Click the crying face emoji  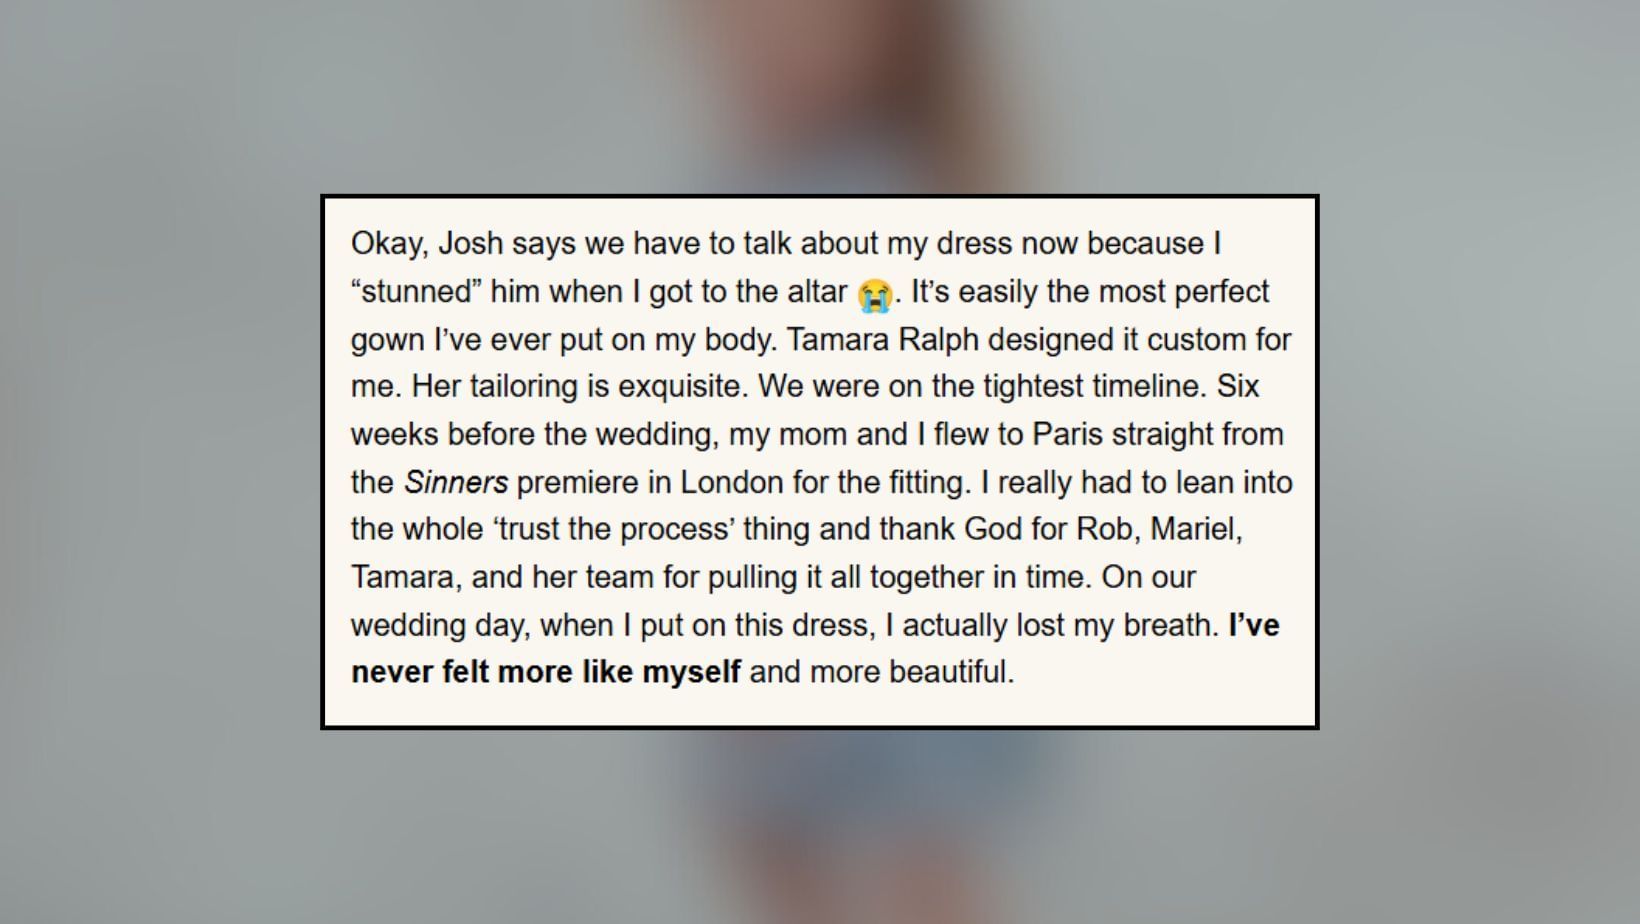[x=874, y=294]
